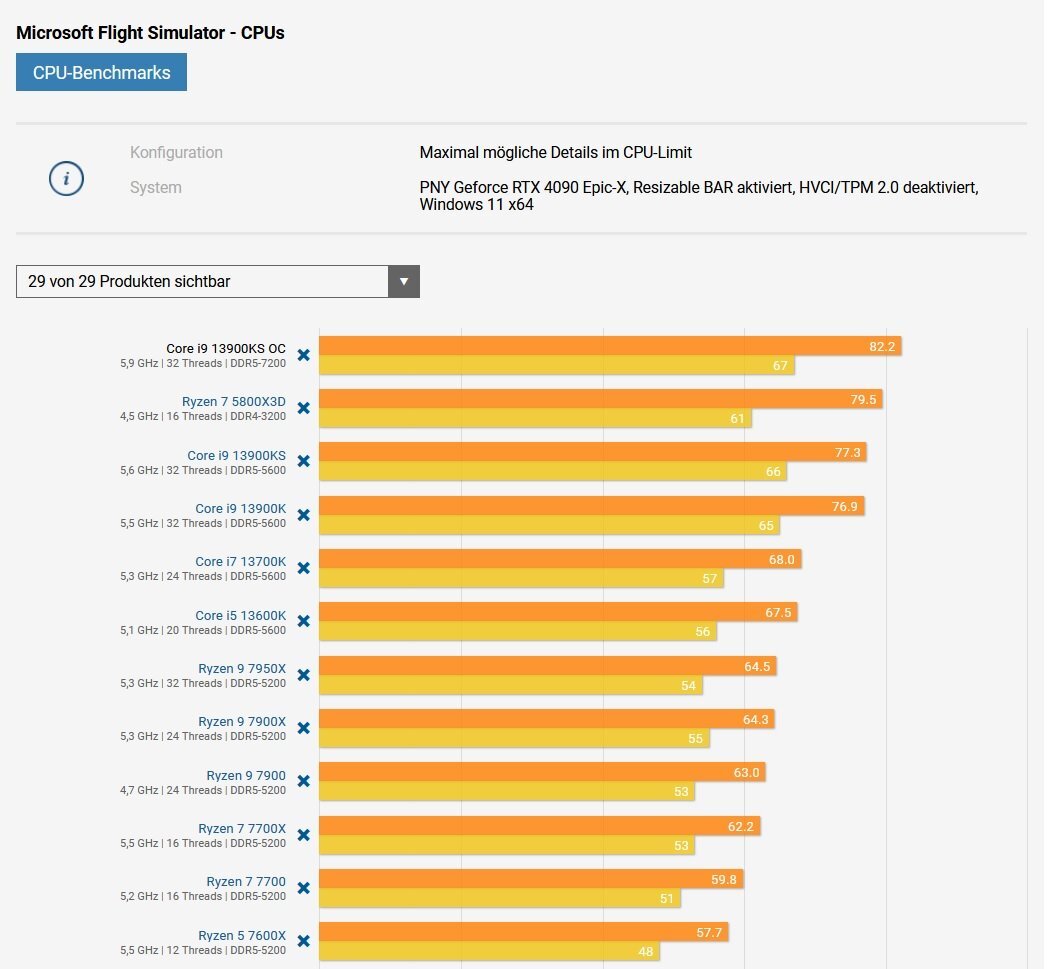Click the yellow 67 bar

[556, 365]
